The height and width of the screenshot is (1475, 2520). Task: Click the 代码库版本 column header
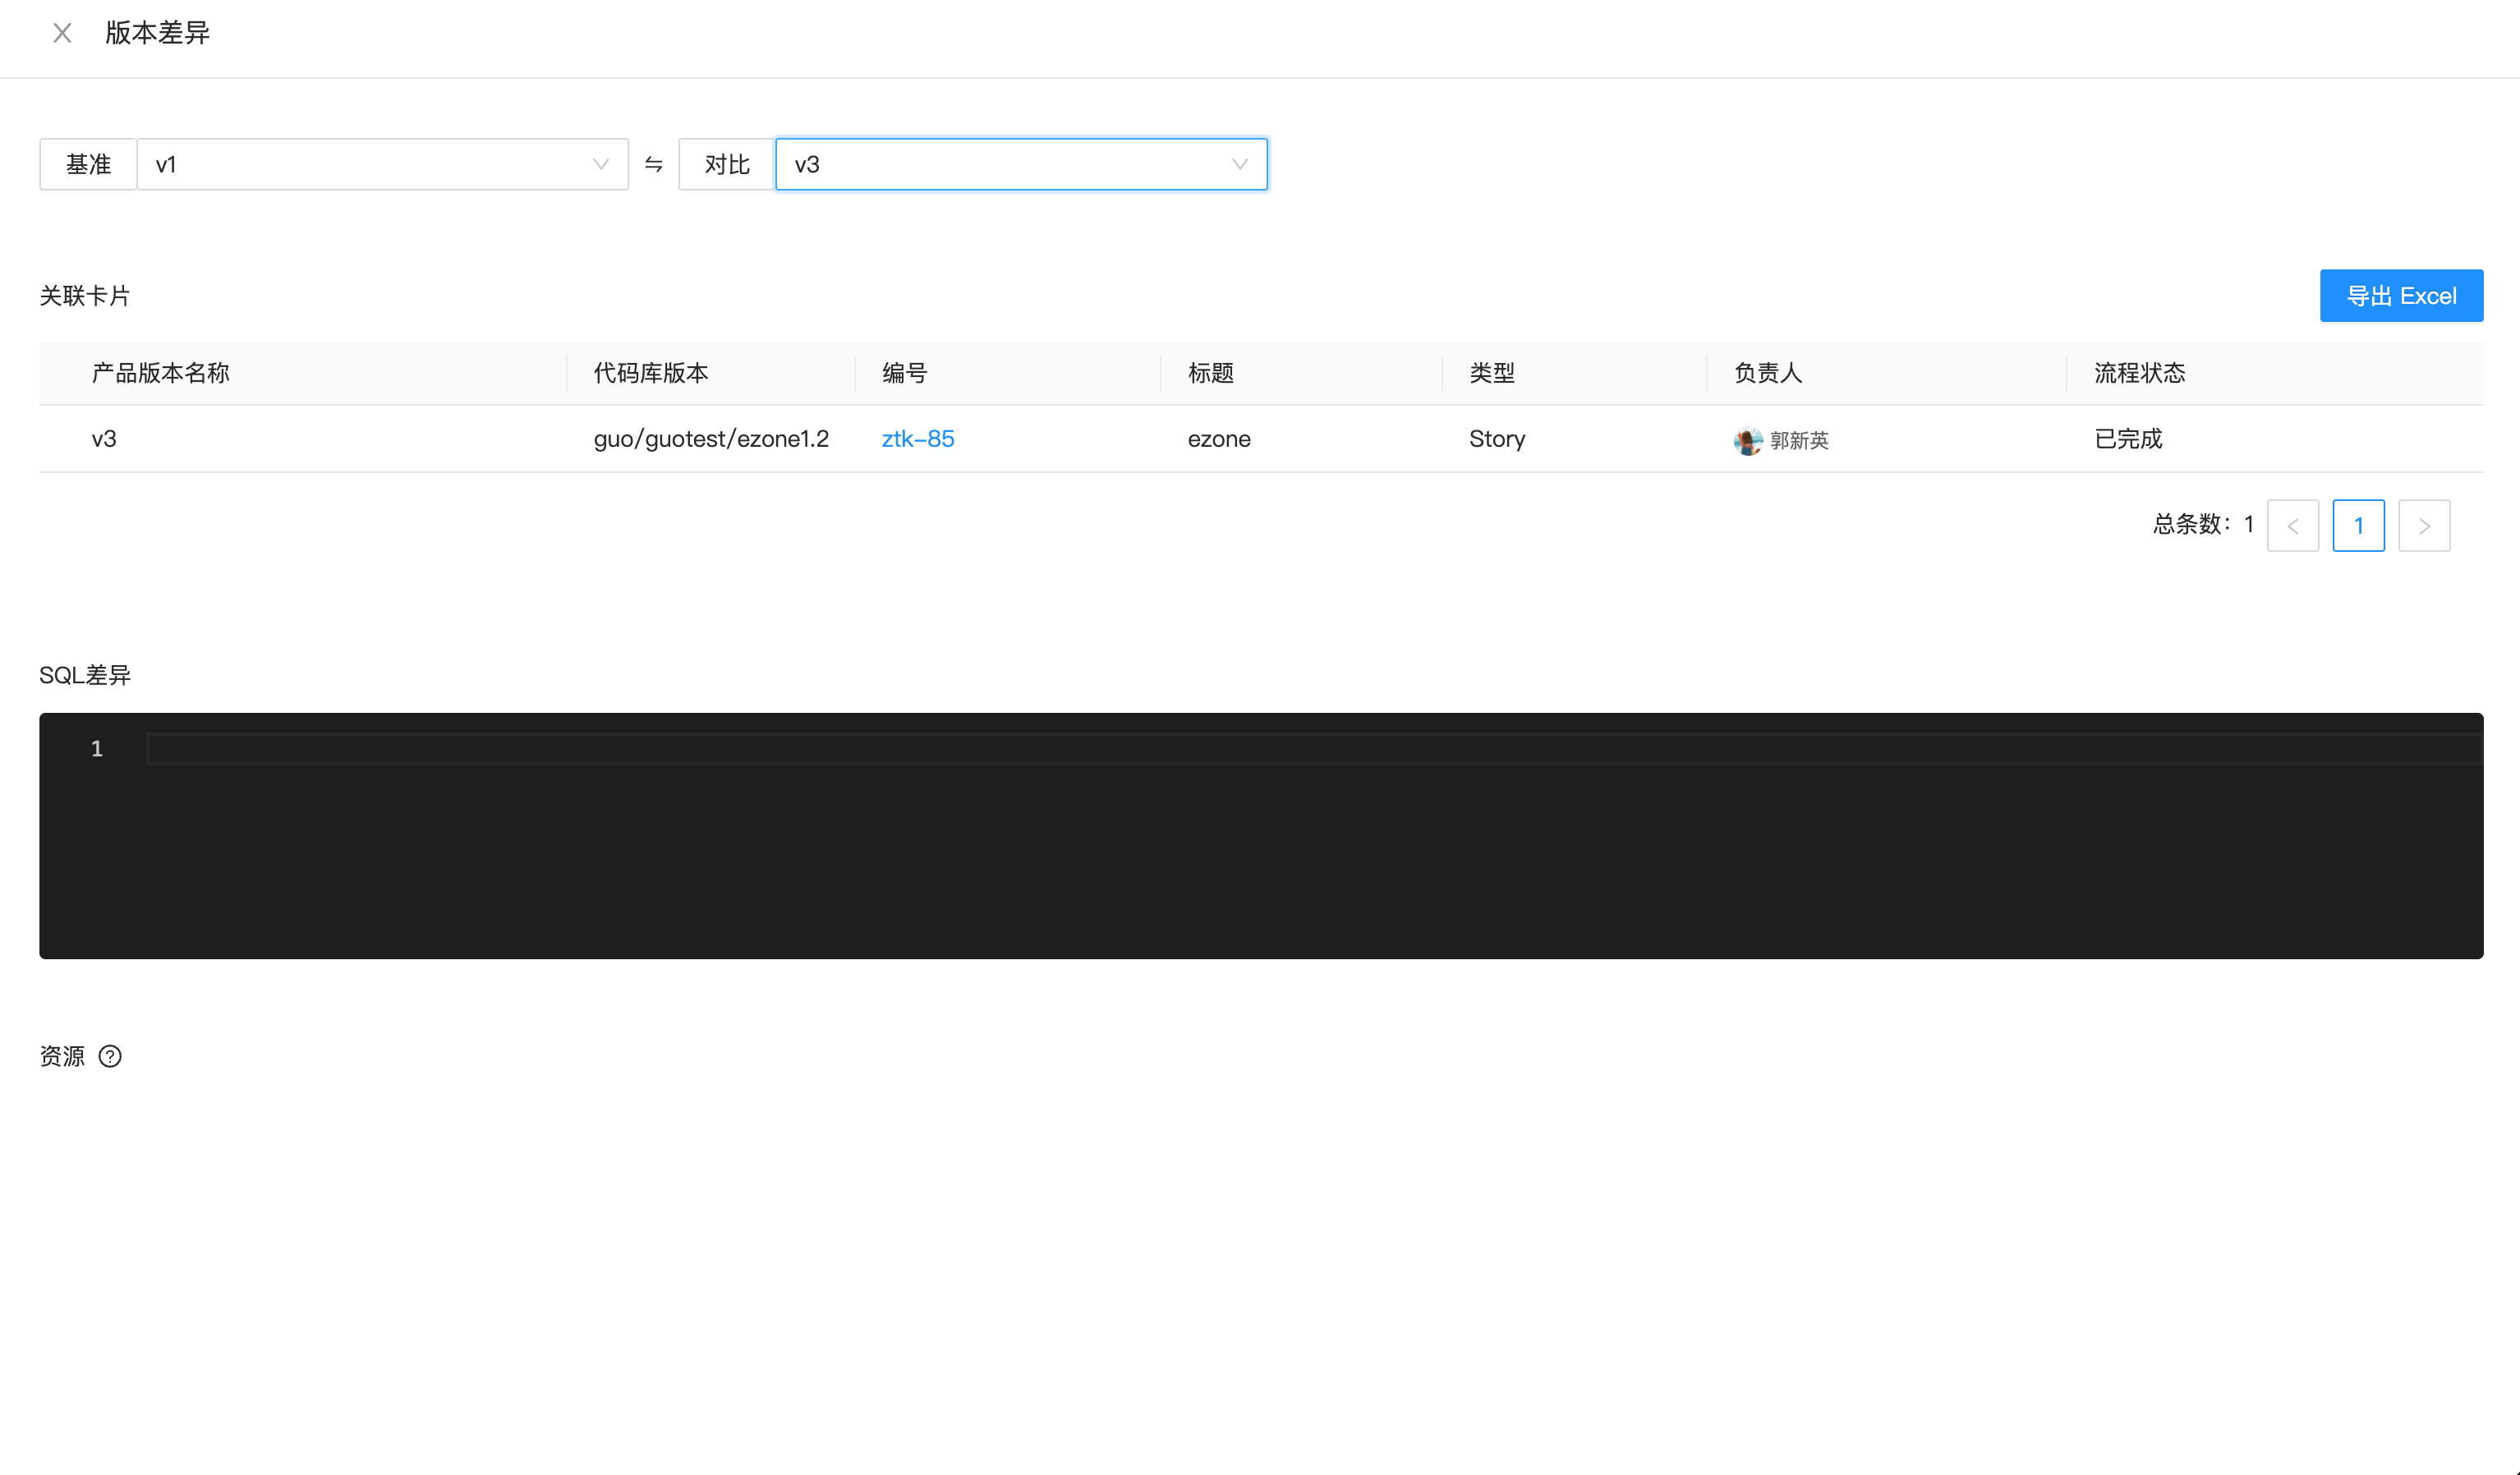[x=650, y=373]
